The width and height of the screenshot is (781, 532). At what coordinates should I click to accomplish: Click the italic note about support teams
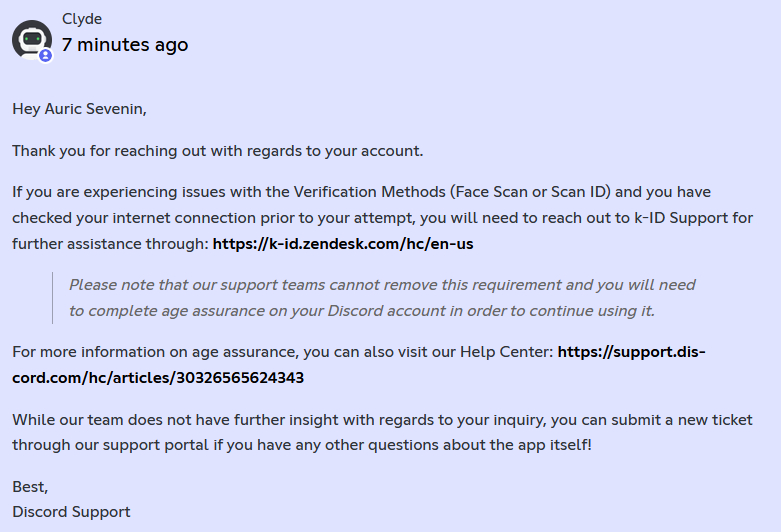pyautogui.click(x=381, y=285)
